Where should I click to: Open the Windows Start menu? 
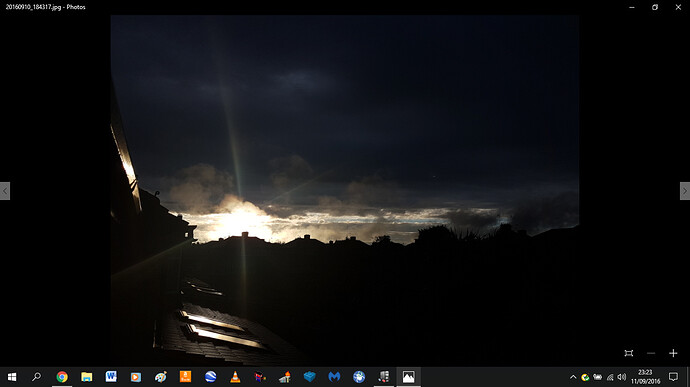click(x=12, y=377)
